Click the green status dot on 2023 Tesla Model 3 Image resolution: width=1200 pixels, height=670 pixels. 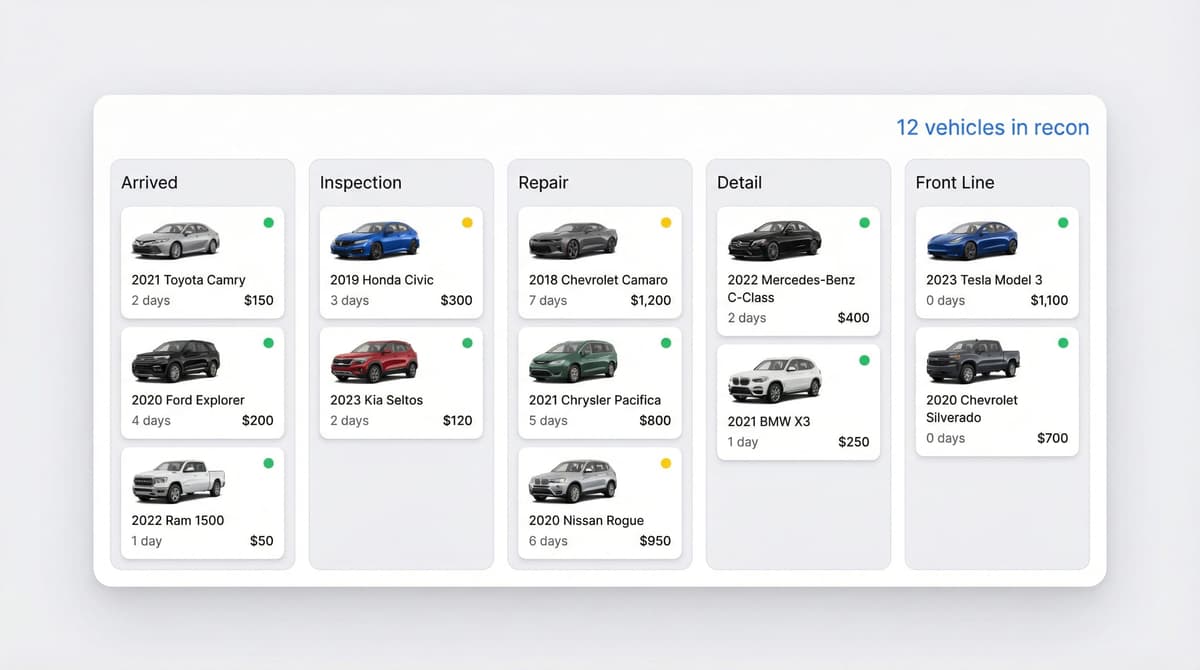[1063, 223]
